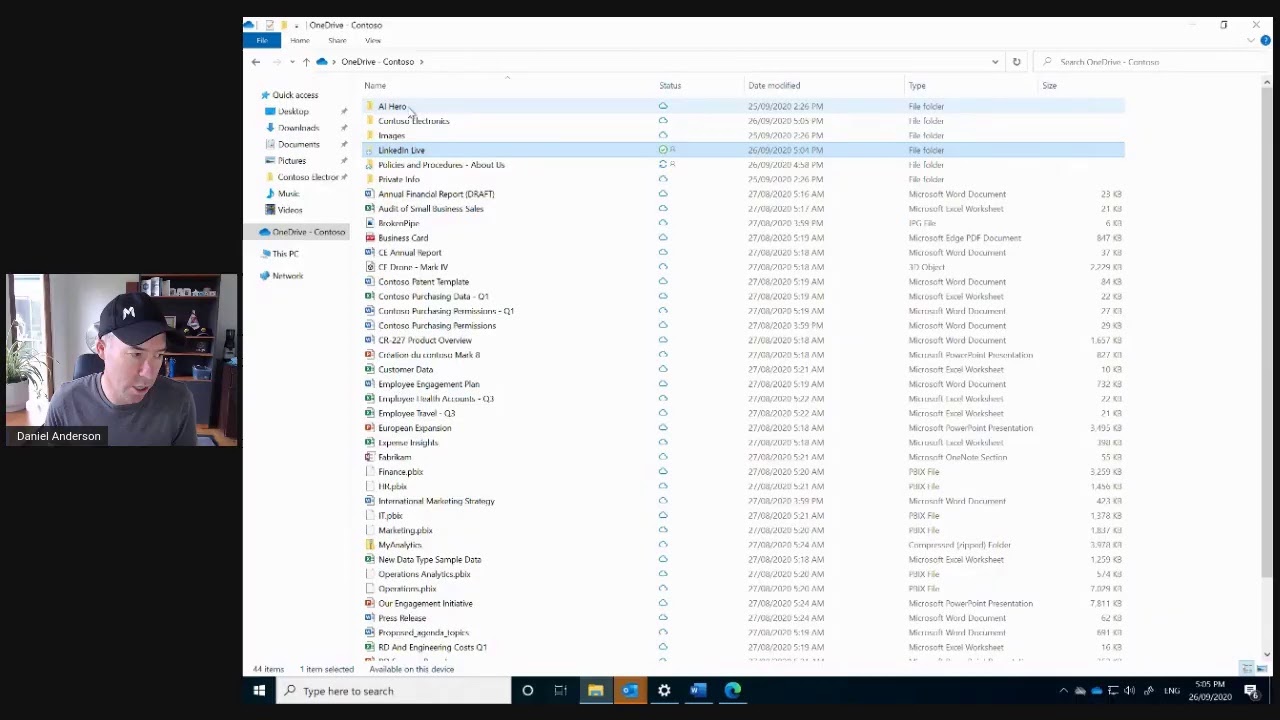This screenshot has height=720, width=1280.
Task: Open the File ribbon tab
Action: point(262,41)
